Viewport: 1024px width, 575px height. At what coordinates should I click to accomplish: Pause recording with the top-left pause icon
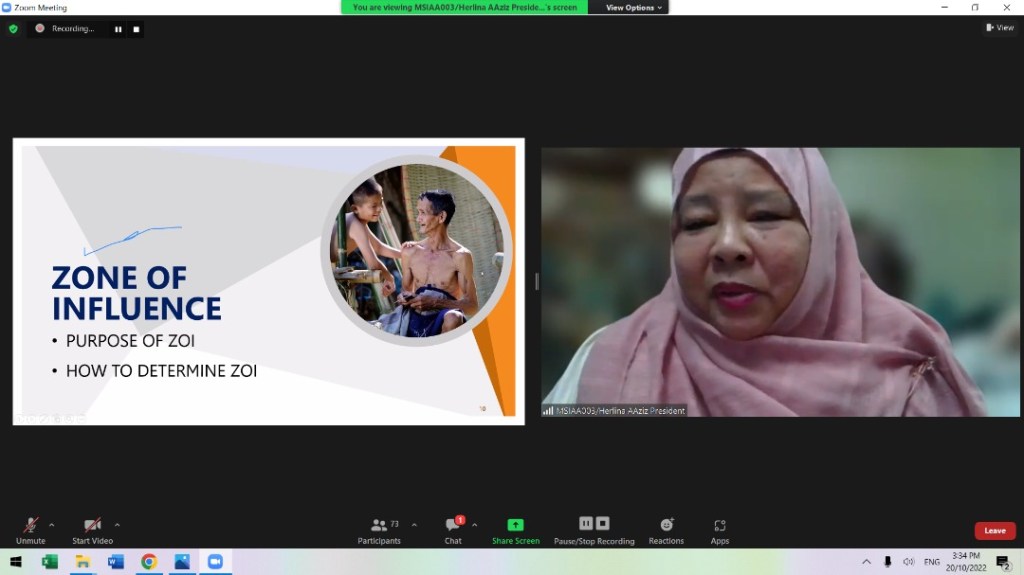tap(118, 29)
